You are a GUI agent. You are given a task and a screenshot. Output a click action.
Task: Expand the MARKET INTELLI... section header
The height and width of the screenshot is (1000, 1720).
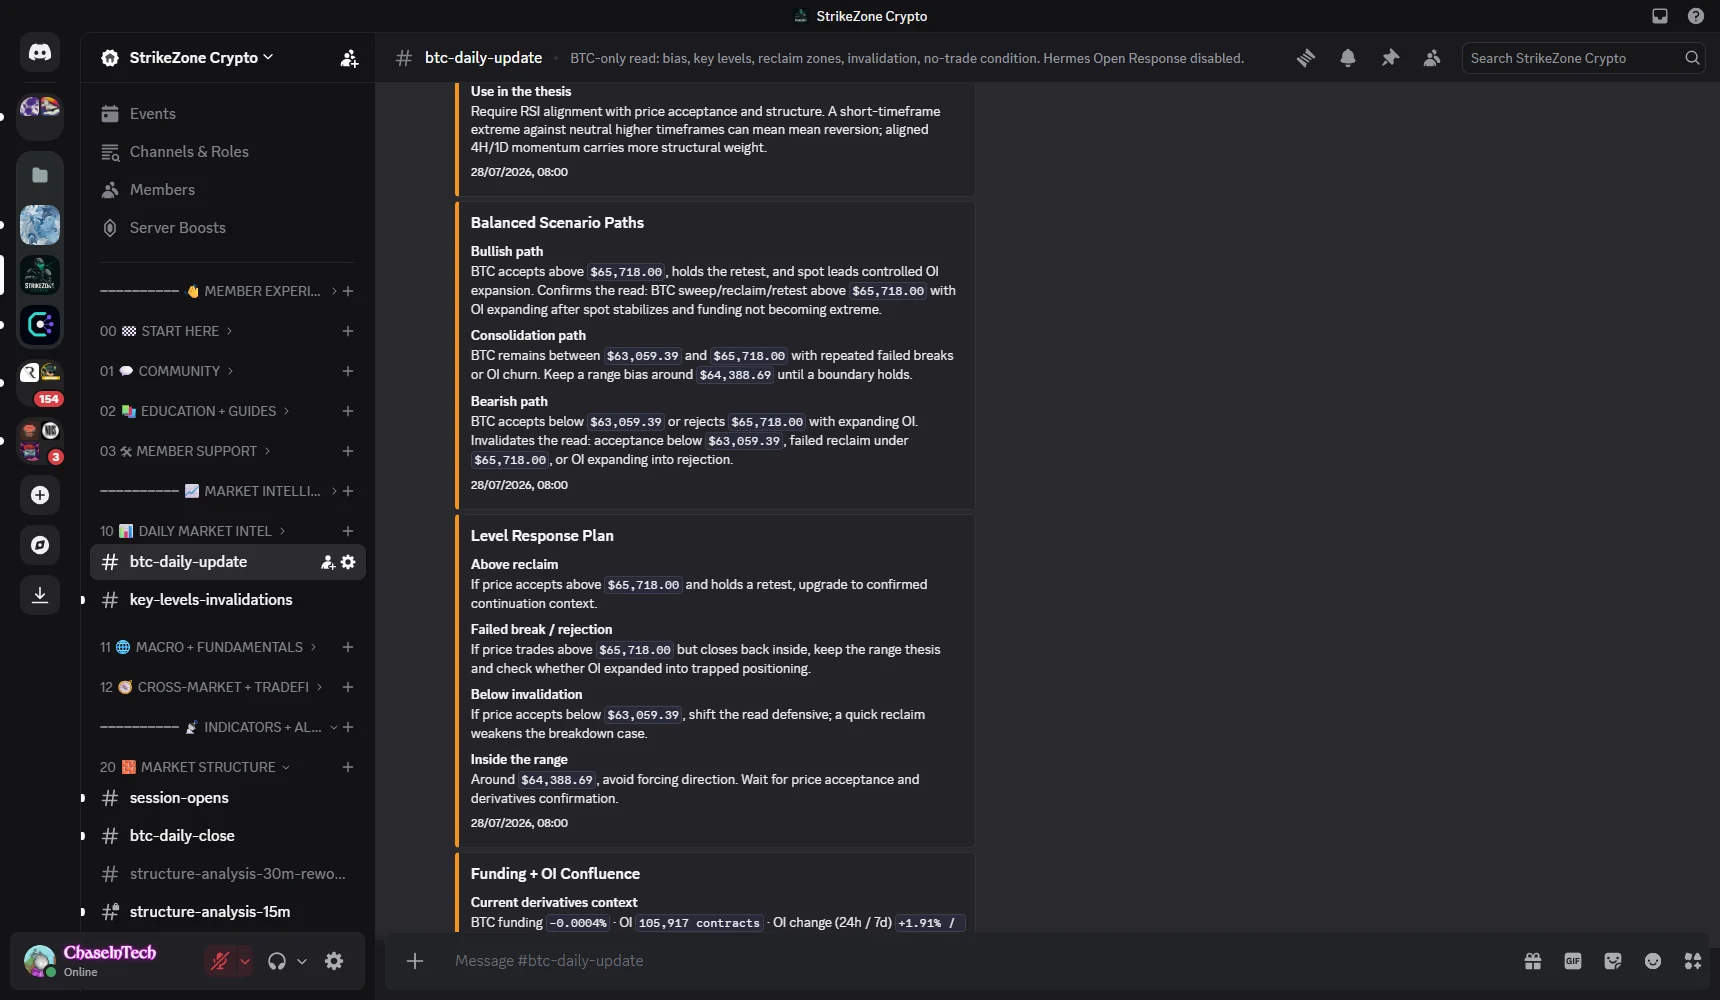point(218,491)
